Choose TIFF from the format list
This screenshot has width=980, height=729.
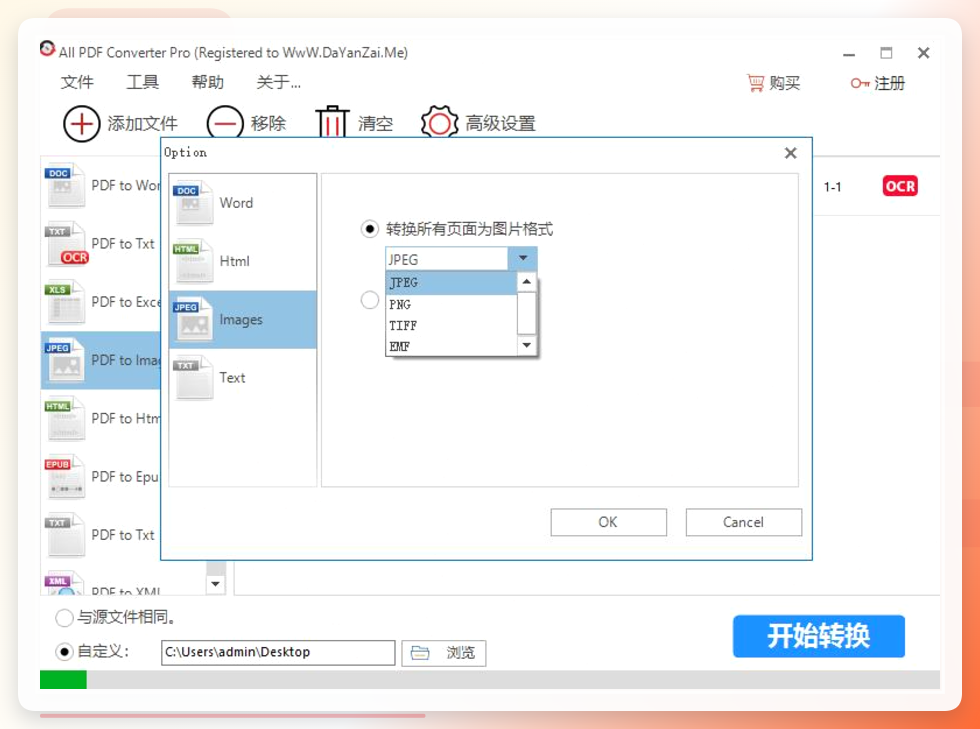[x=451, y=325]
